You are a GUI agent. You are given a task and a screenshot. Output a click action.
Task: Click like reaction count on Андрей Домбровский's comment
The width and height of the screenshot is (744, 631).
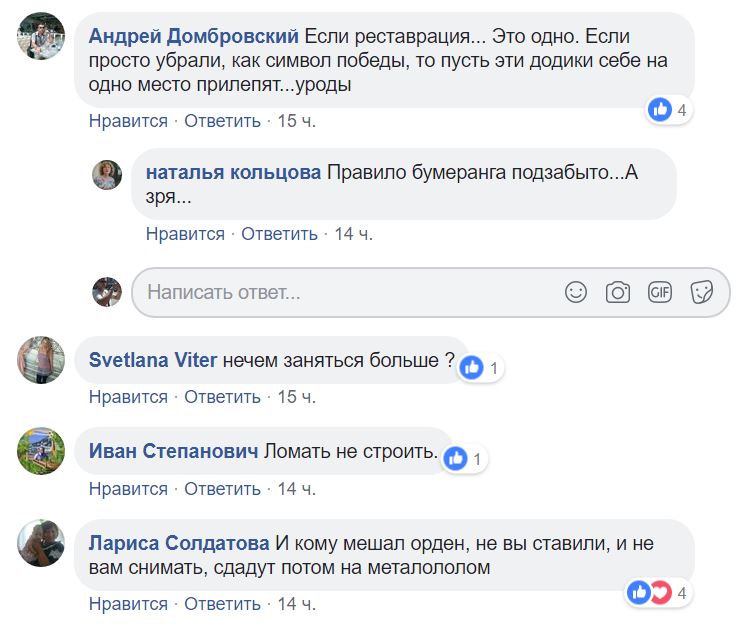click(668, 110)
